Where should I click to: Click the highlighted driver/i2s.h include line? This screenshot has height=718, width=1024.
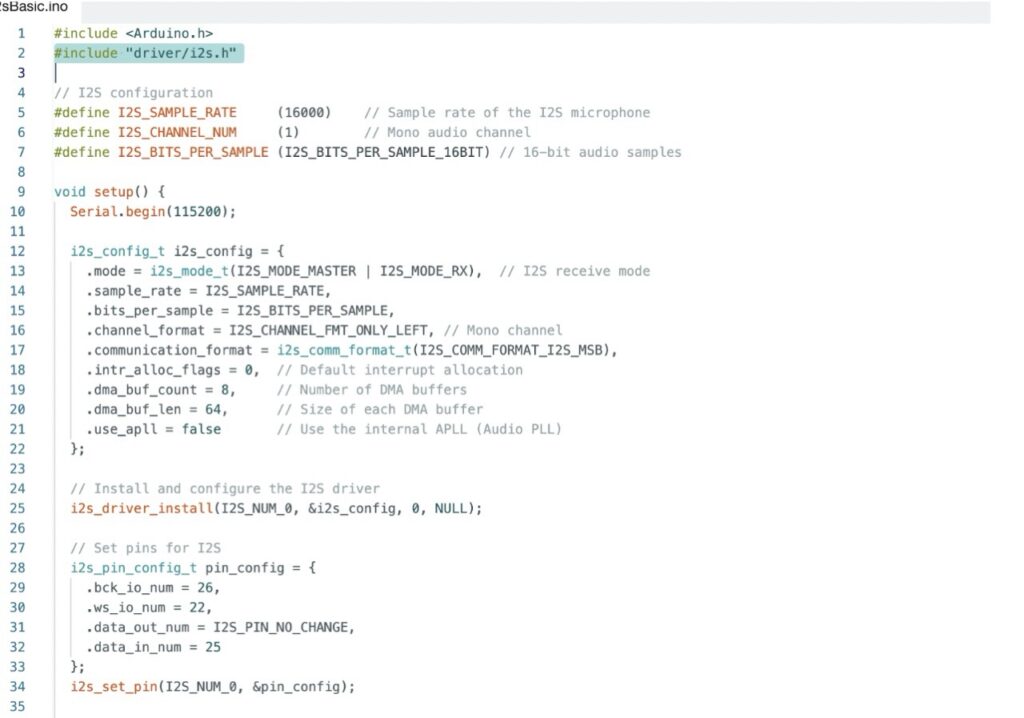pyautogui.click(x=148, y=53)
